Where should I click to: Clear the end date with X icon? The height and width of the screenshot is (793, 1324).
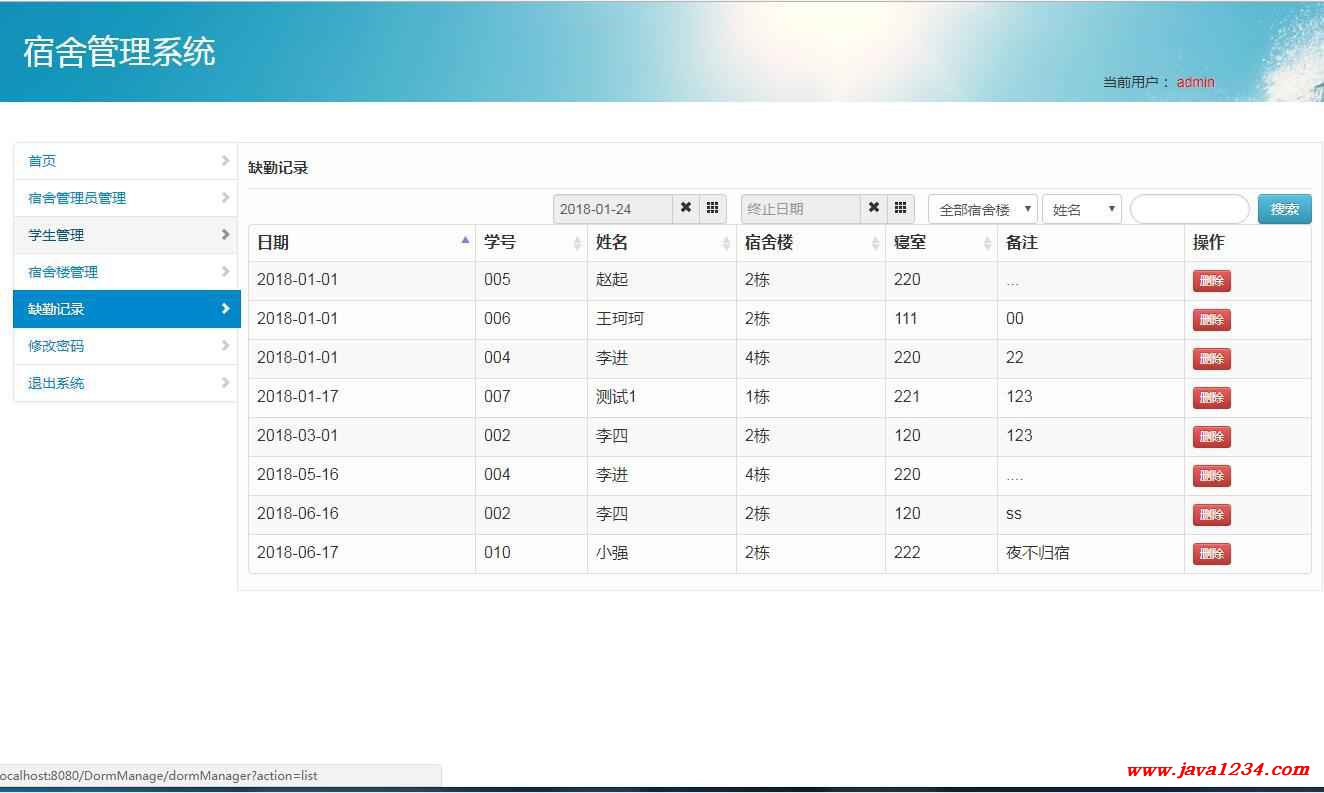[874, 208]
